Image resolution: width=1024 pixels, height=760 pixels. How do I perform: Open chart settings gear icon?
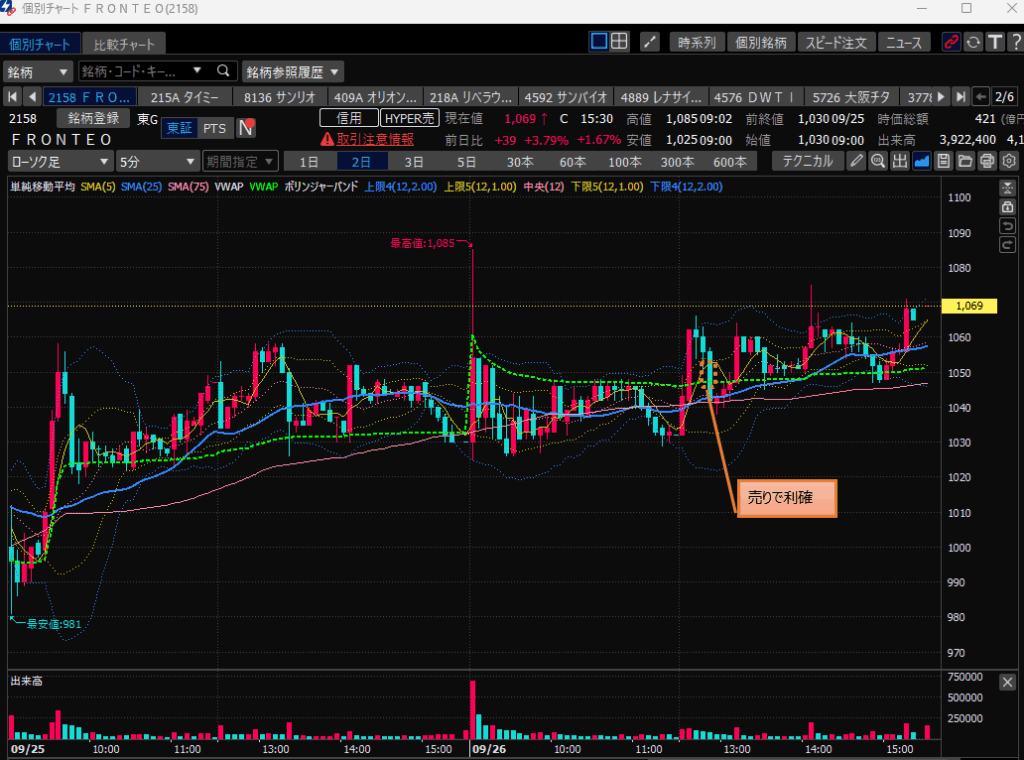point(1009,162)
